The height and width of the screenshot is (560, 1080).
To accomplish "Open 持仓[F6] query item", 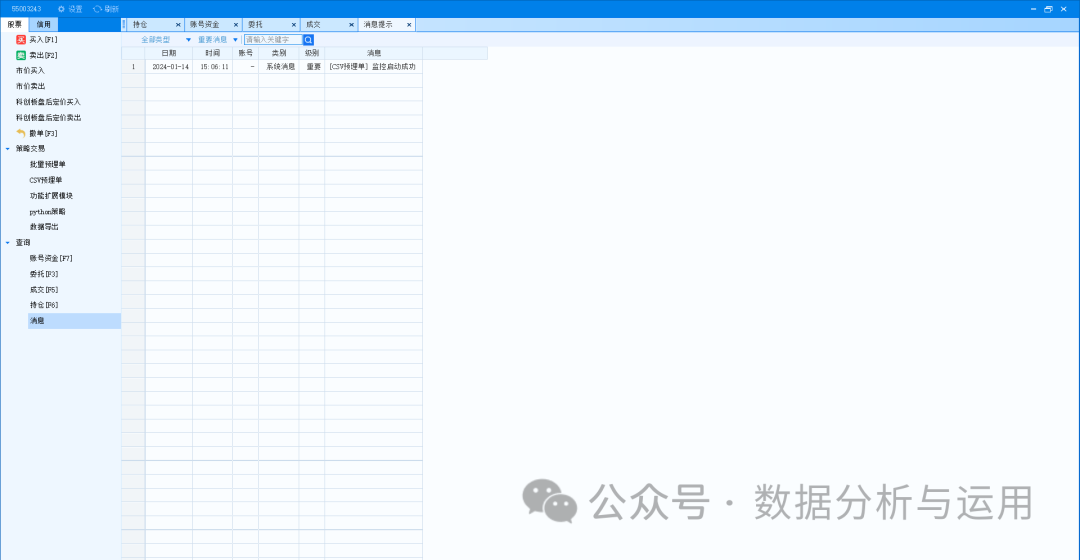I will 44,305.
